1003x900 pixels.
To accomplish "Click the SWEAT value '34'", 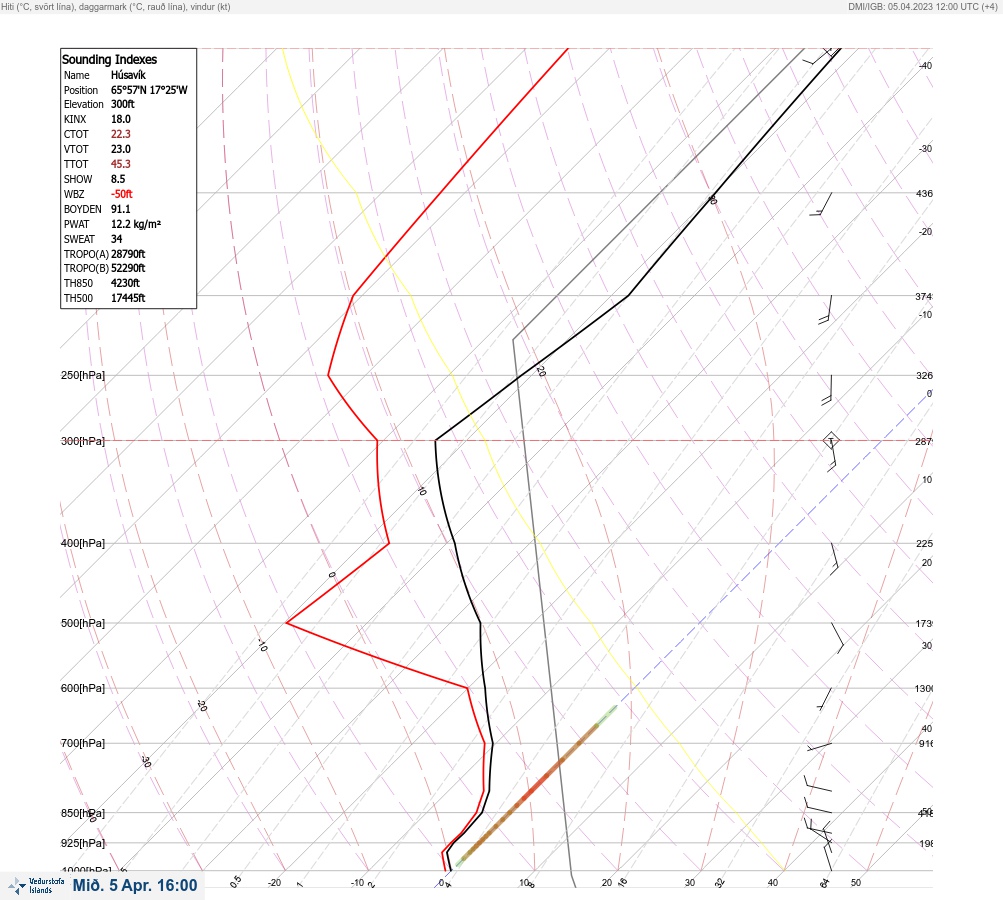I will [x=116, y=239].
